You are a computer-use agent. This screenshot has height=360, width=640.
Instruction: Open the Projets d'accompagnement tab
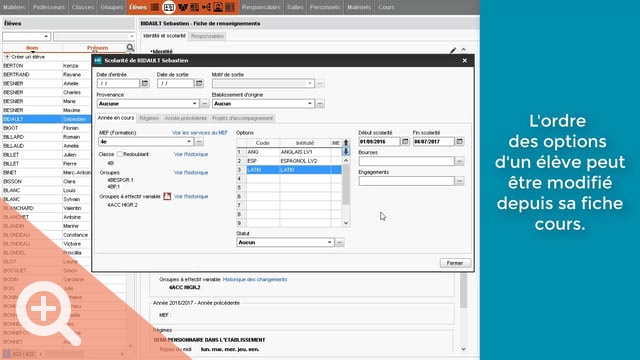(x=242, y=118)
